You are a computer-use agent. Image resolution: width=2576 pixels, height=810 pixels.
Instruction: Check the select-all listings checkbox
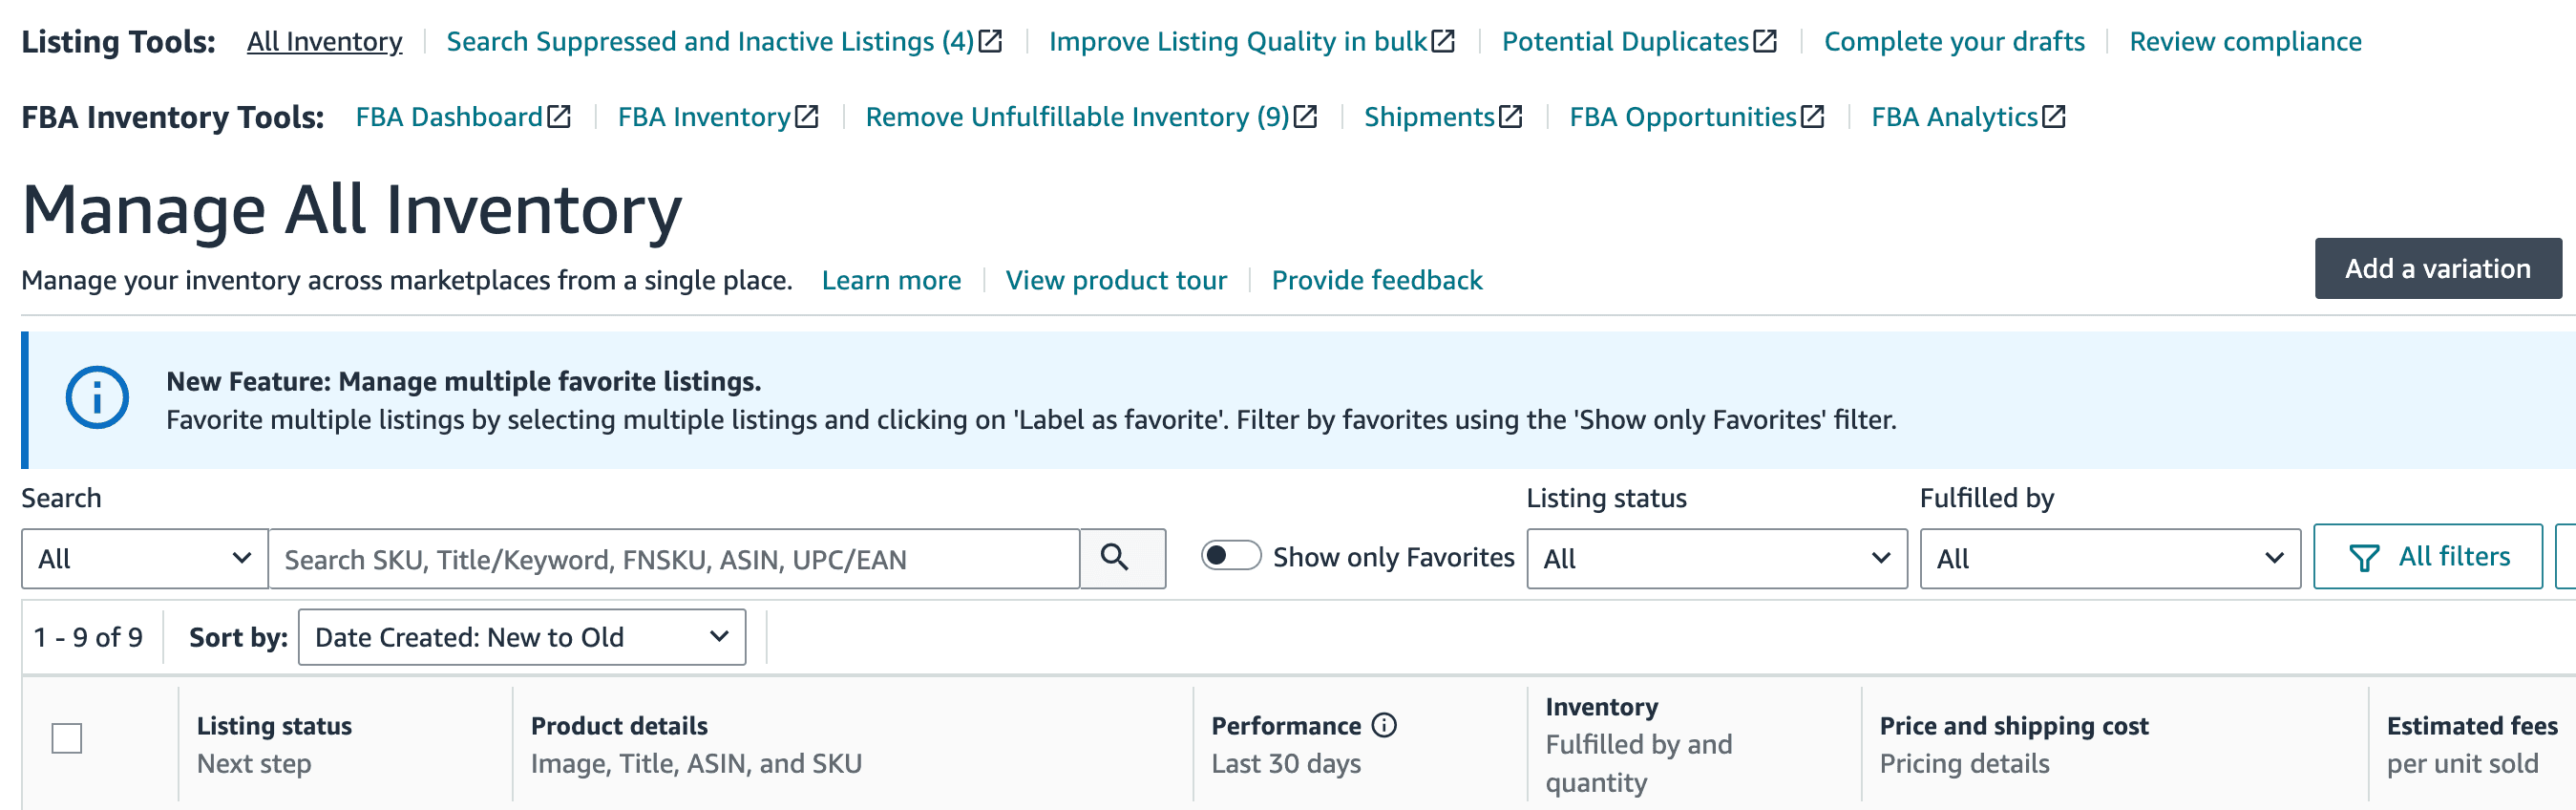67,738
